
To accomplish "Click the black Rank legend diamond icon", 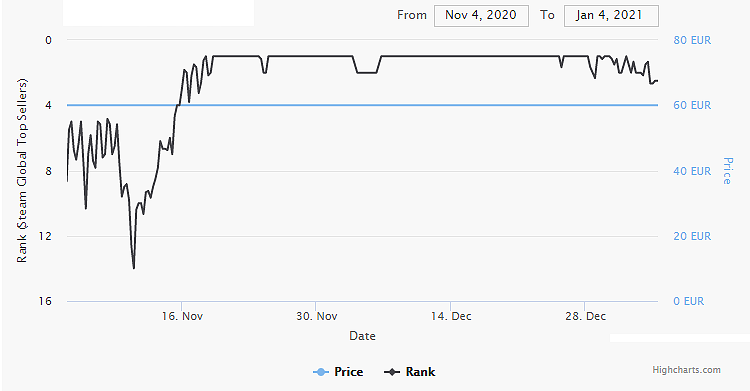I will (x=392, y=372).
